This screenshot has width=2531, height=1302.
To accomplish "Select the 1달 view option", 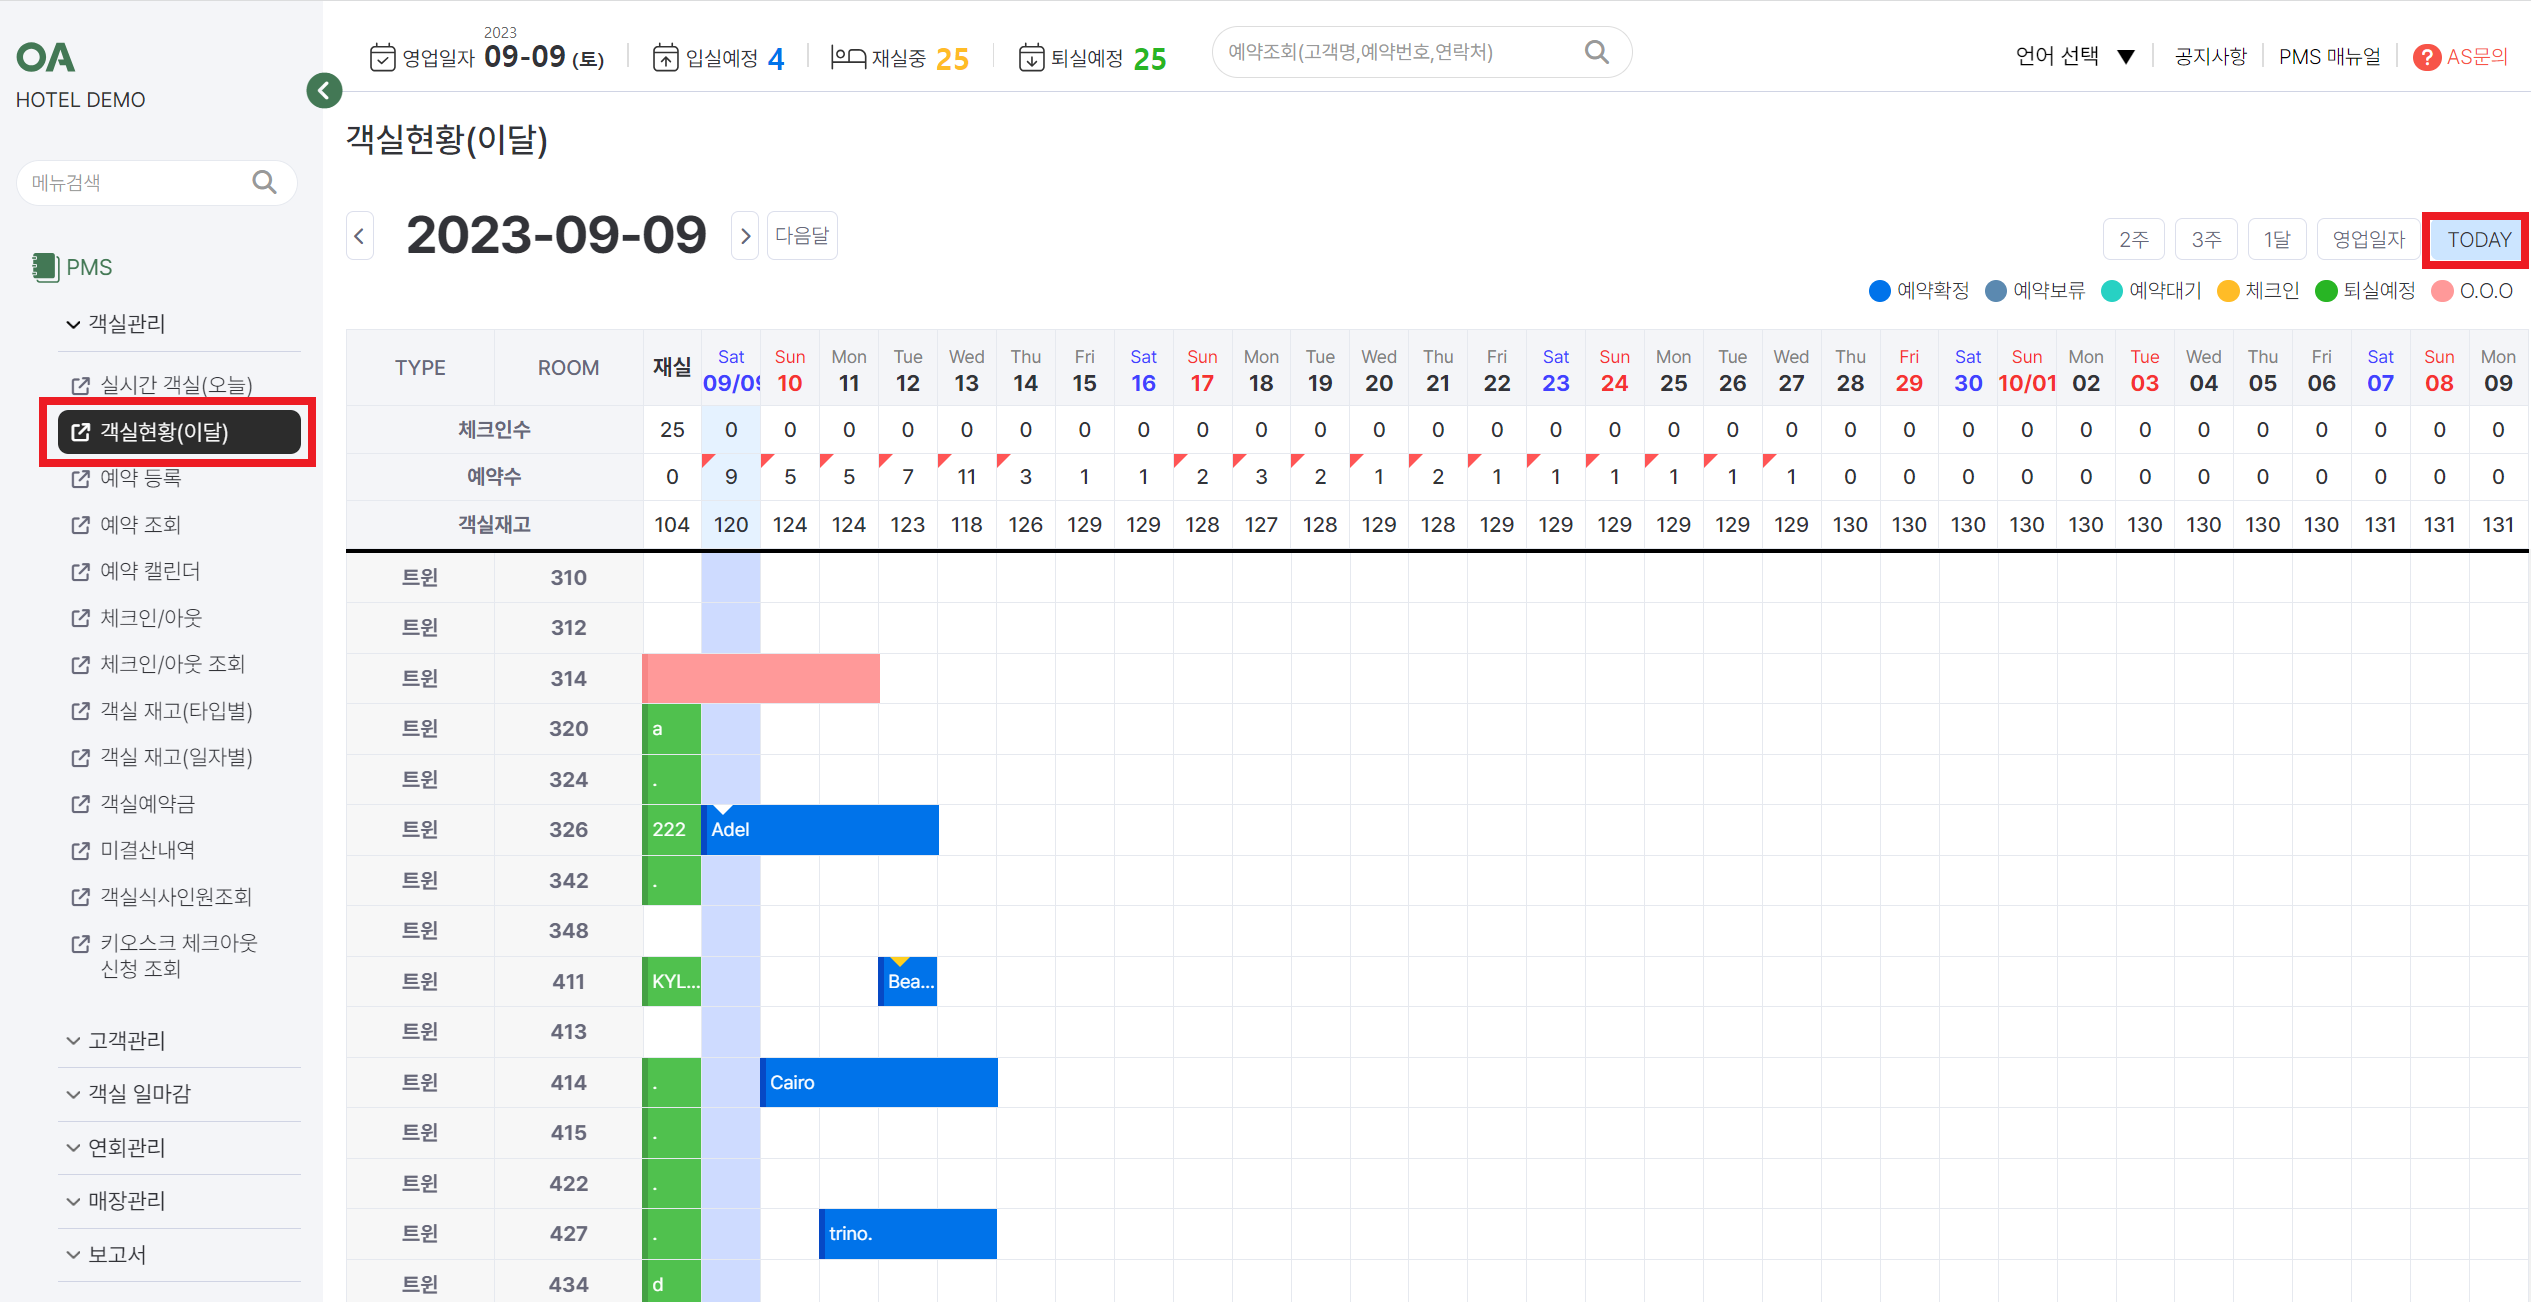I will point(2277,239).
